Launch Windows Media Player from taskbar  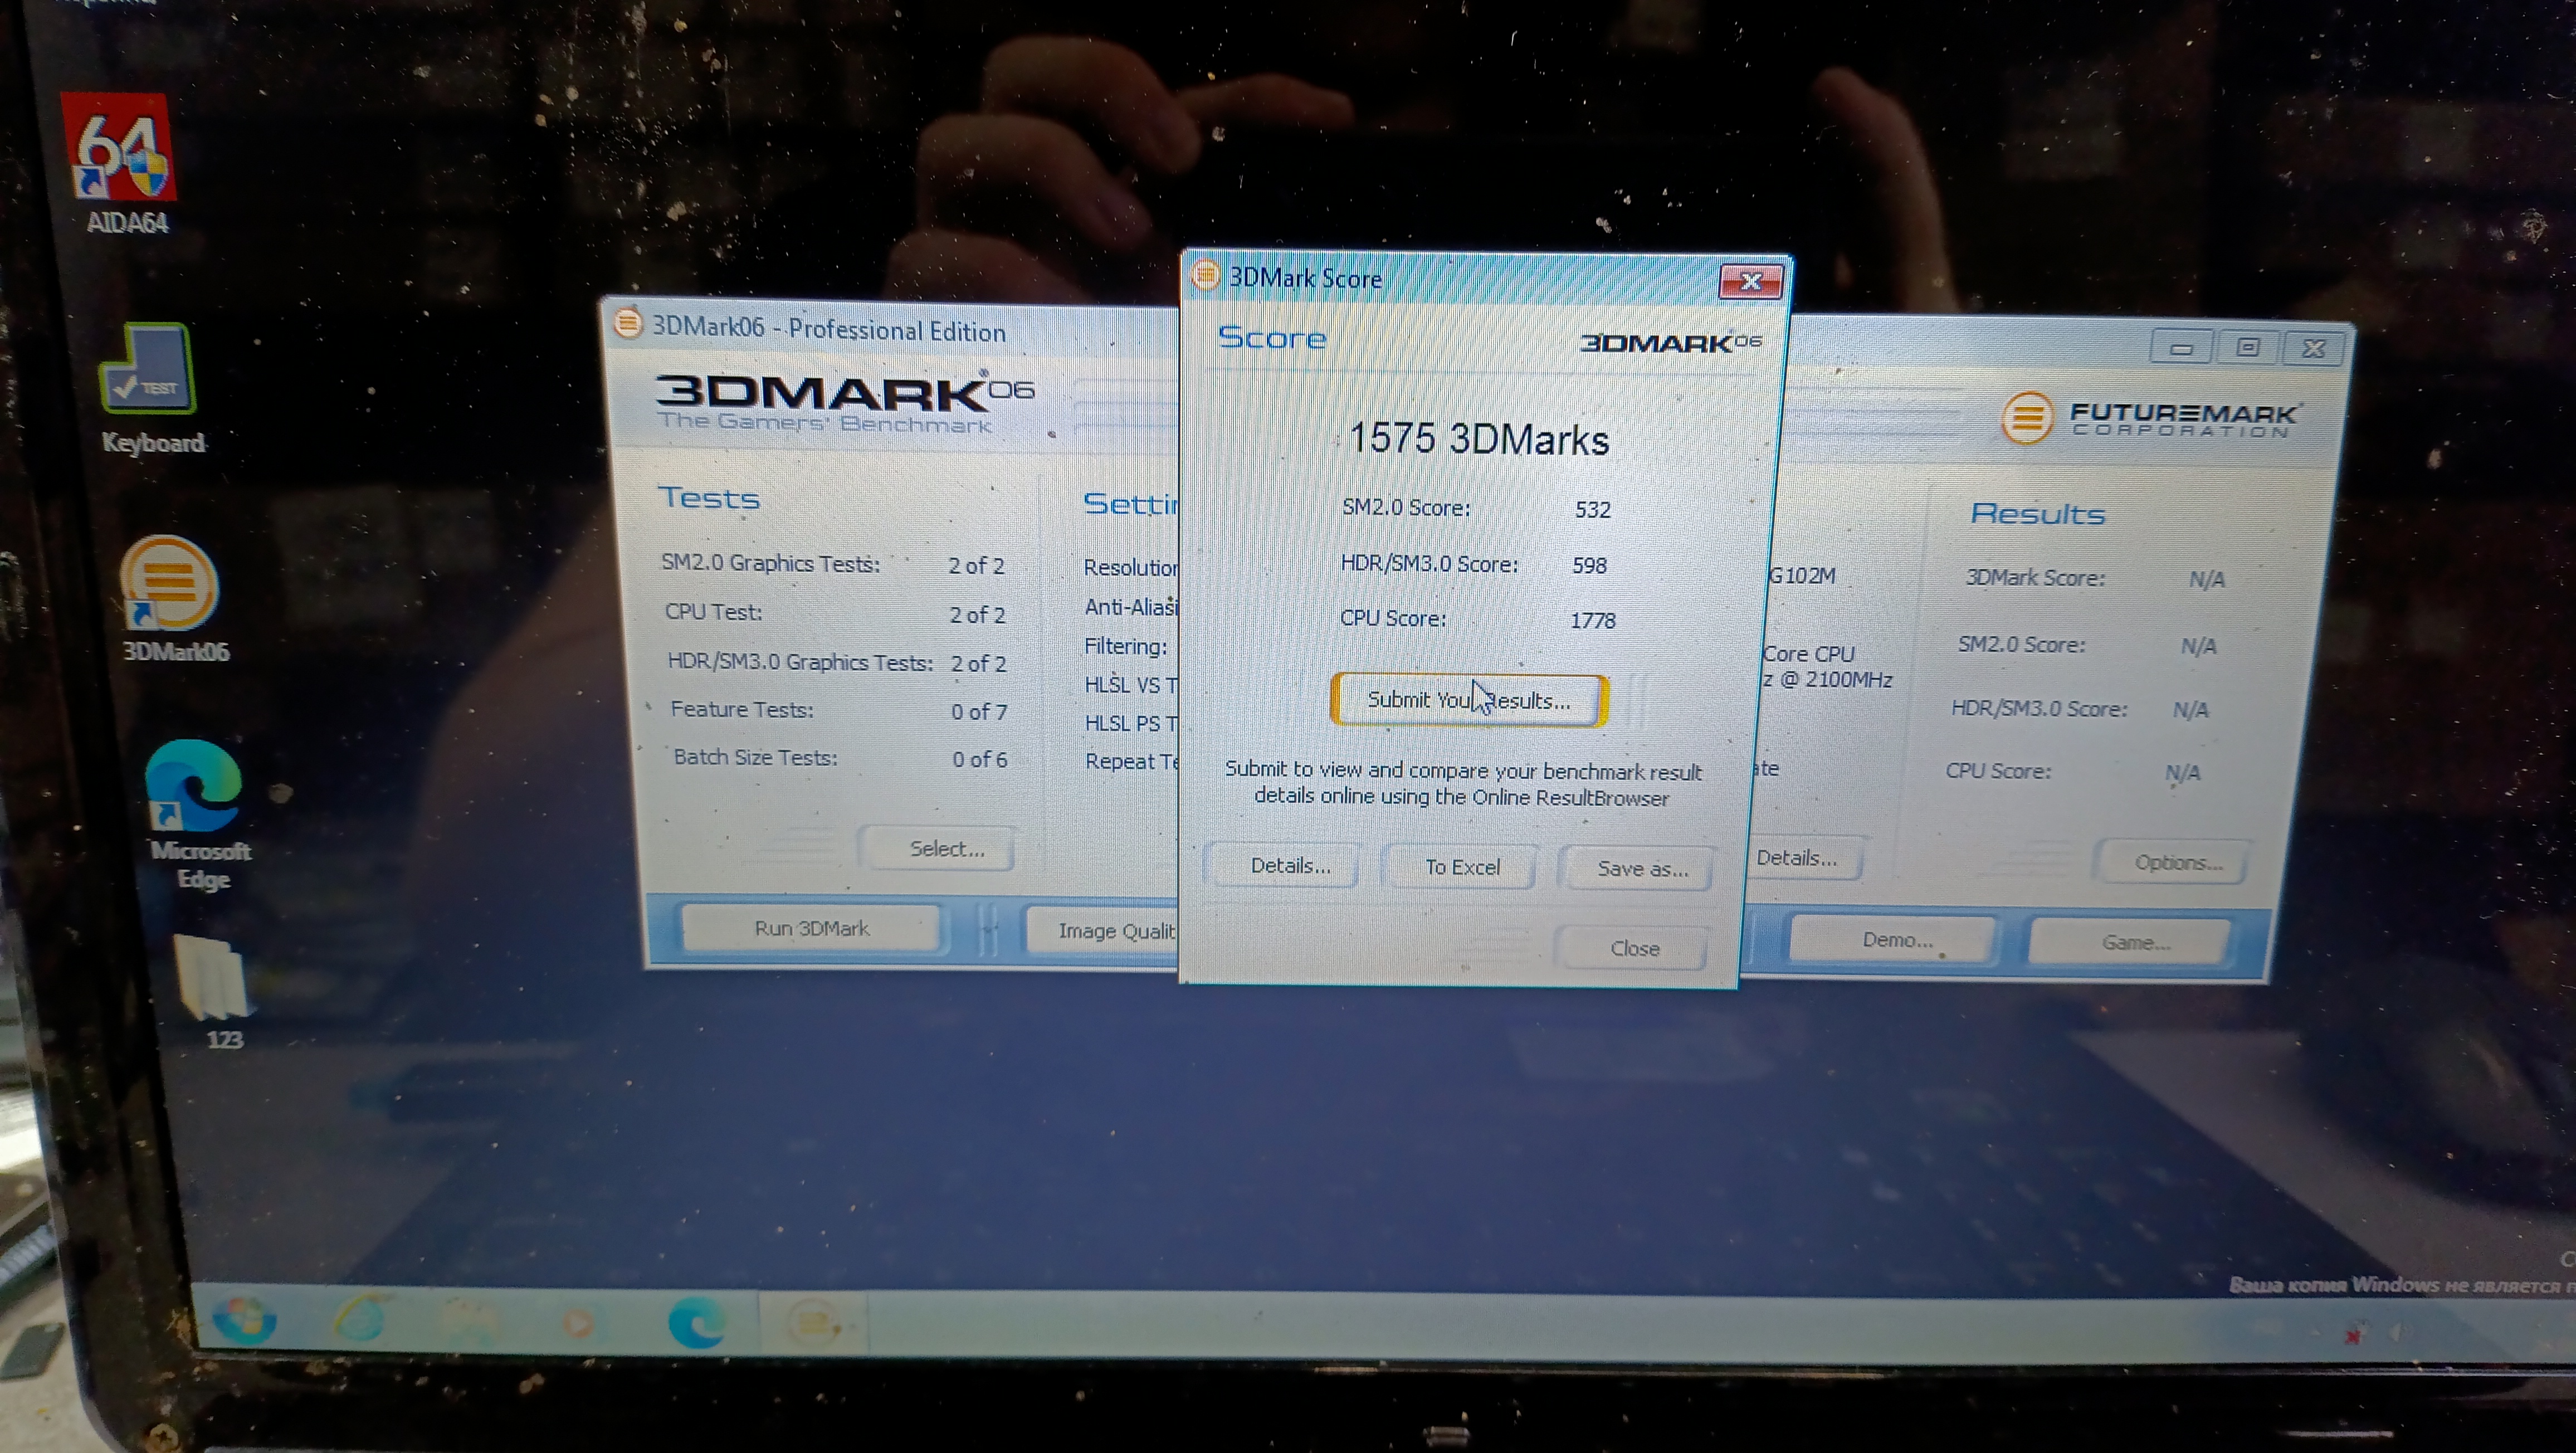[x=578, y=1324]
